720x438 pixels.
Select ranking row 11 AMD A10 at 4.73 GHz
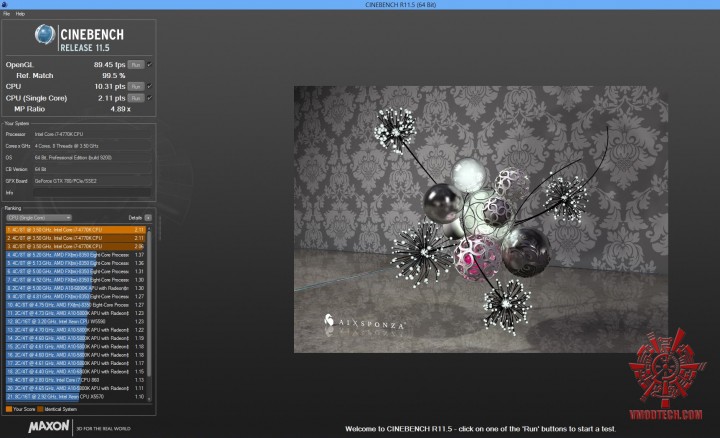76,313
